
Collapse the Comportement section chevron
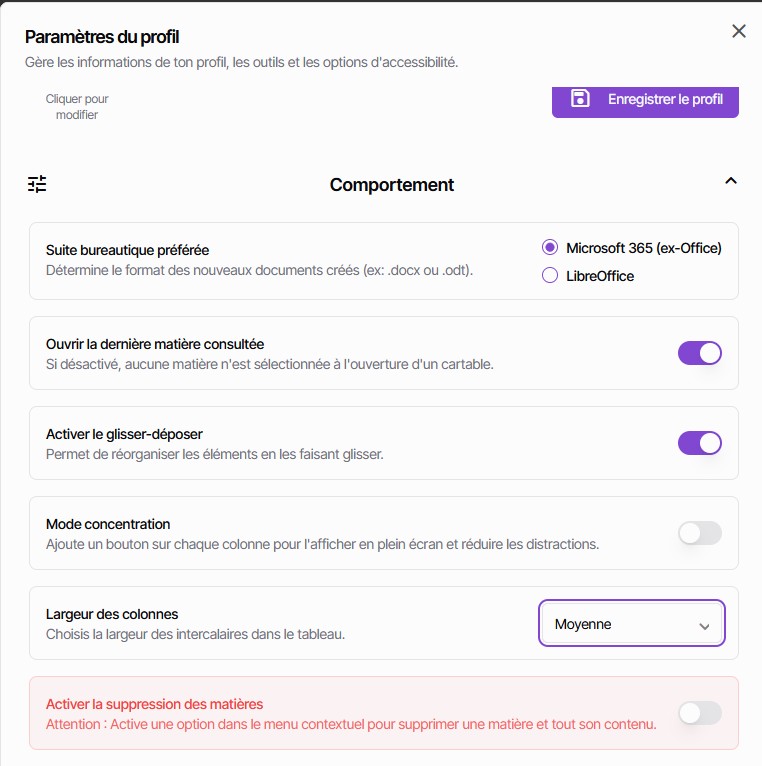(730, 181)
